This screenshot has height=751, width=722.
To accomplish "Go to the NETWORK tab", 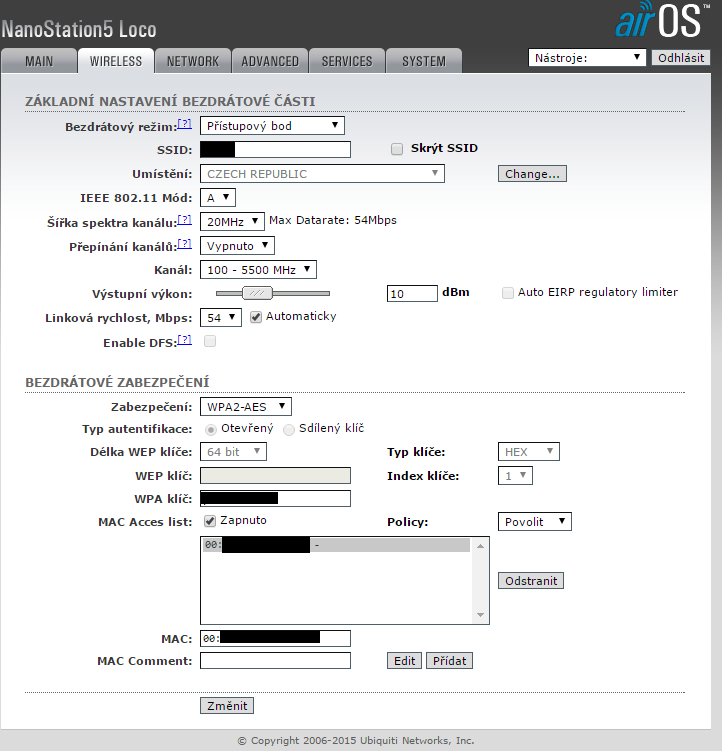I will click(193, 61).
